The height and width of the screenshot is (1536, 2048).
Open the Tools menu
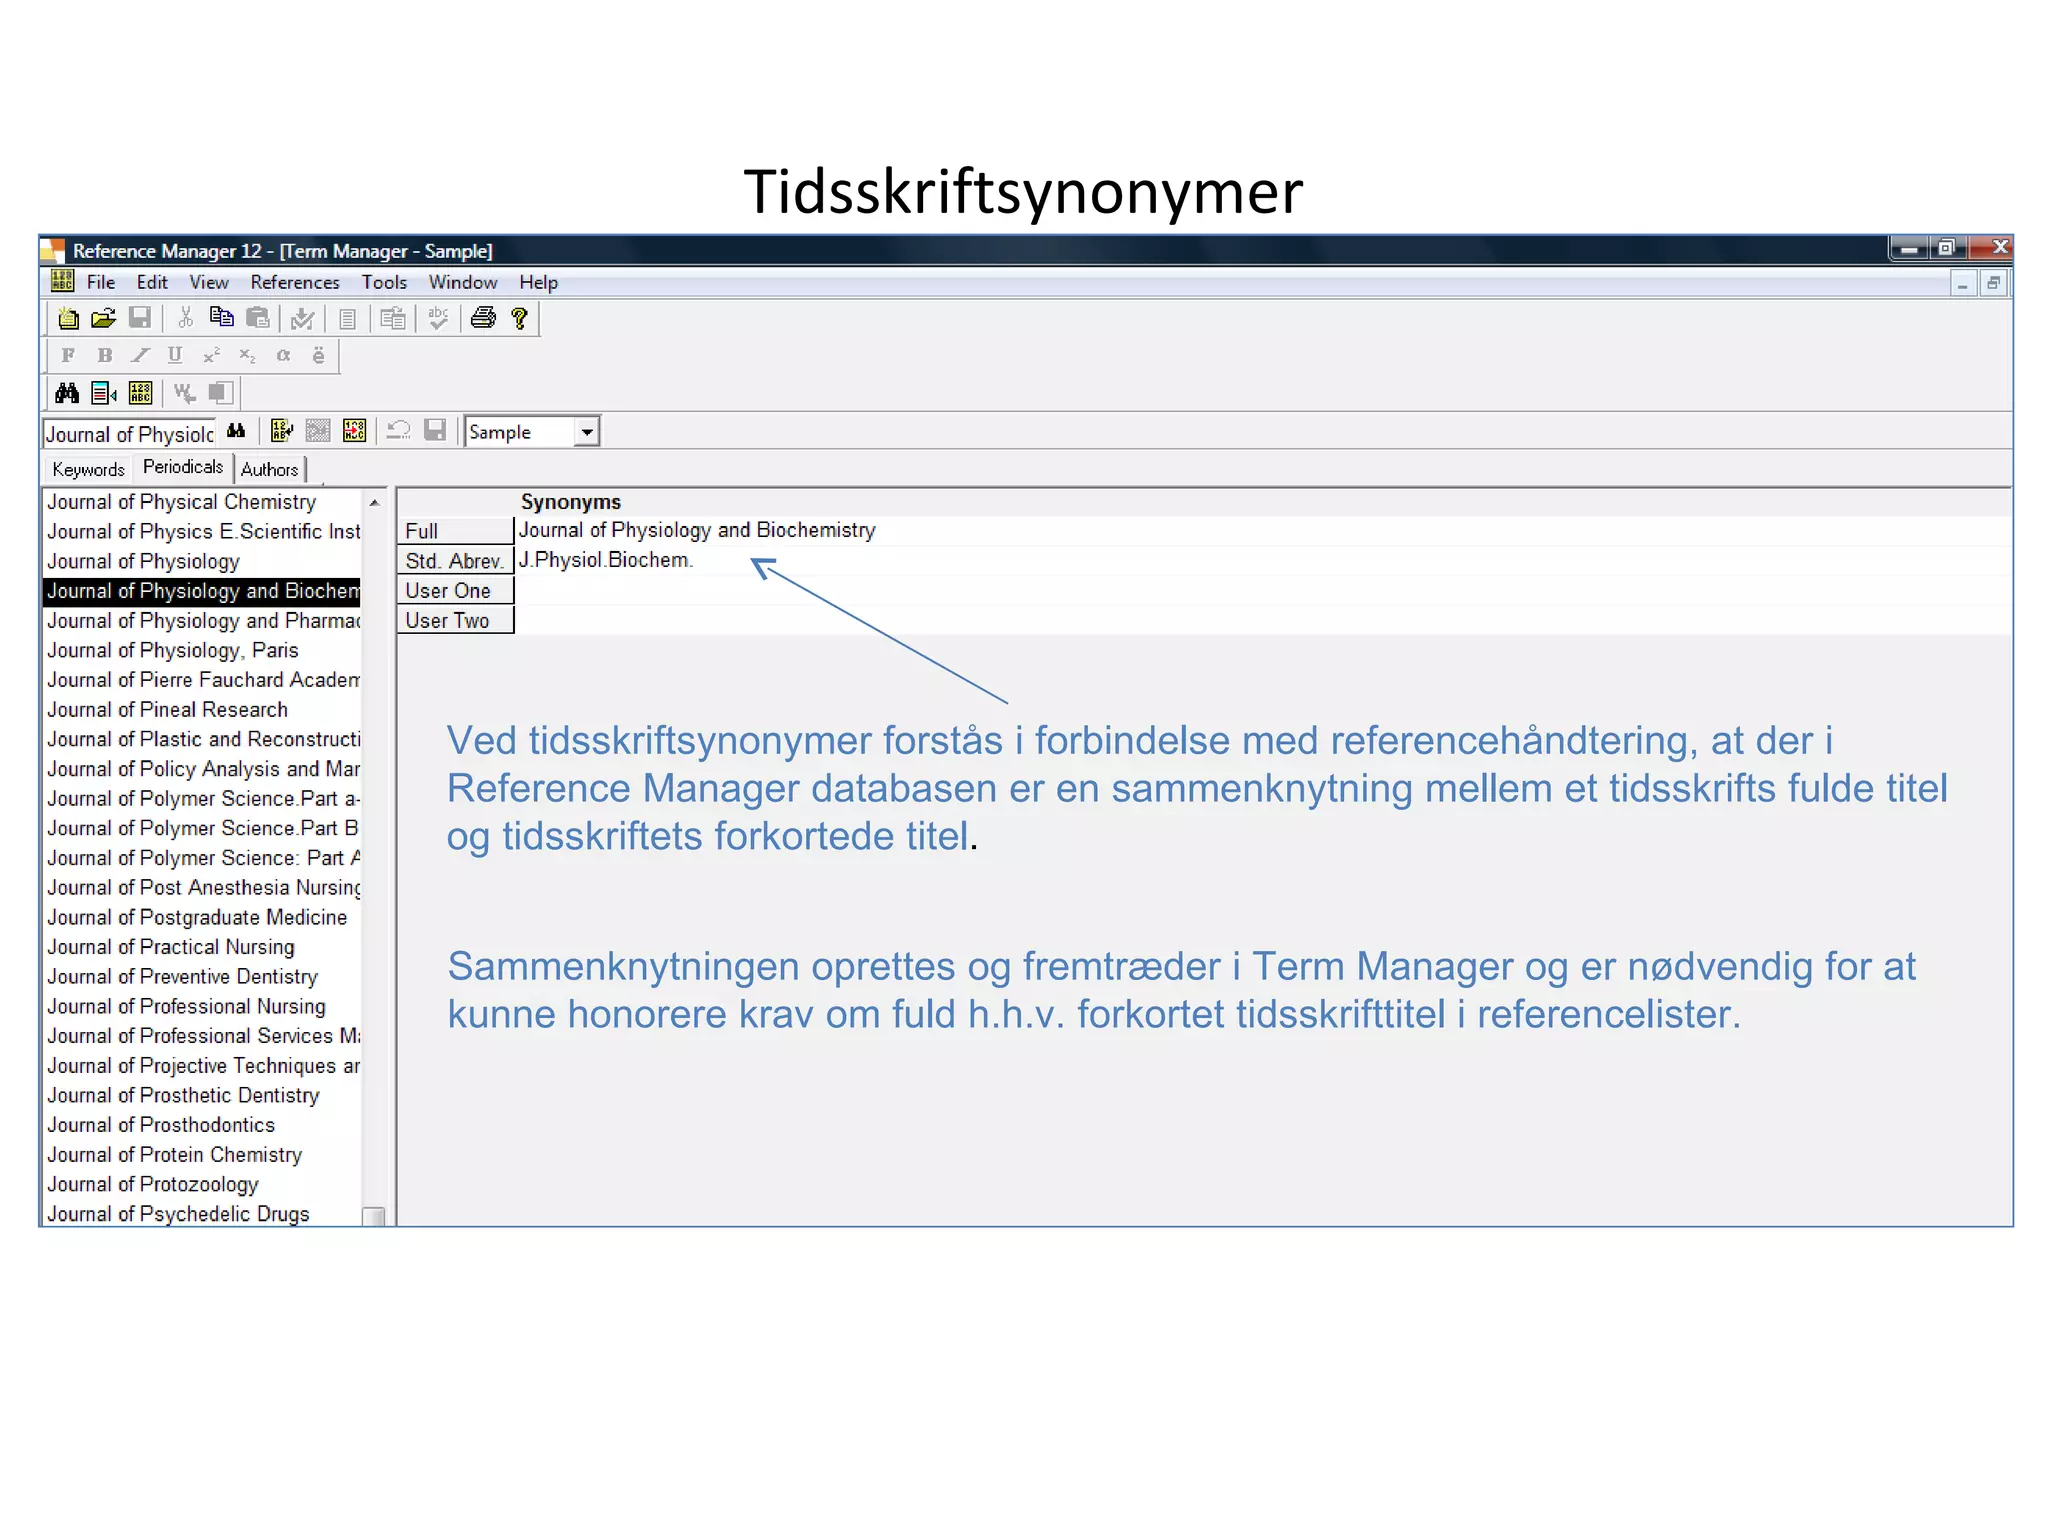coord(384,282)
